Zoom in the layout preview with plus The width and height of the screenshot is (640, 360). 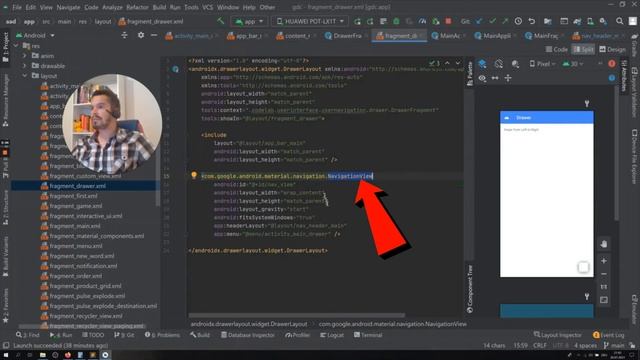click(604, 260)
